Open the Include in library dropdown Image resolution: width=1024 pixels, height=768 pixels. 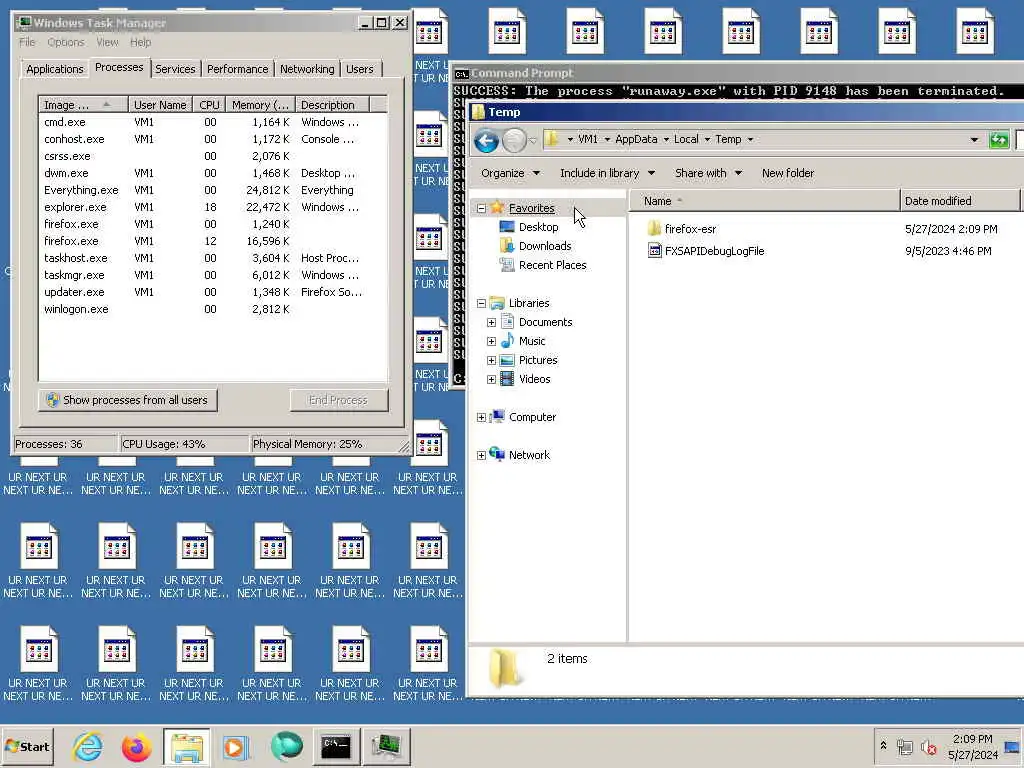607,173
